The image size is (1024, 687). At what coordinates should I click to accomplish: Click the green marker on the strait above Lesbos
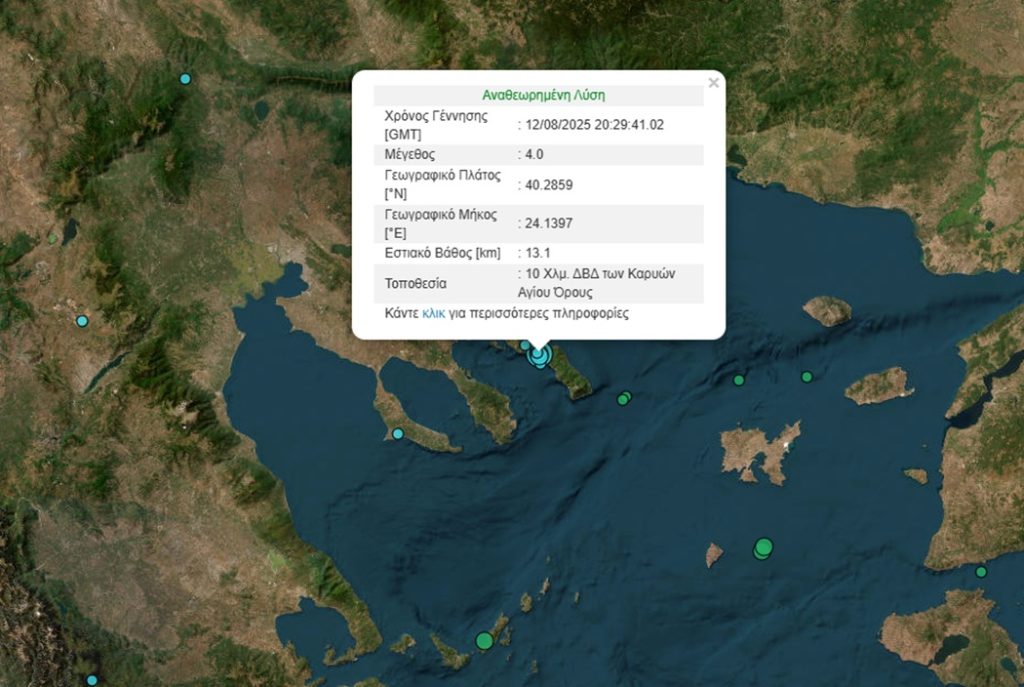coord(981,571)
